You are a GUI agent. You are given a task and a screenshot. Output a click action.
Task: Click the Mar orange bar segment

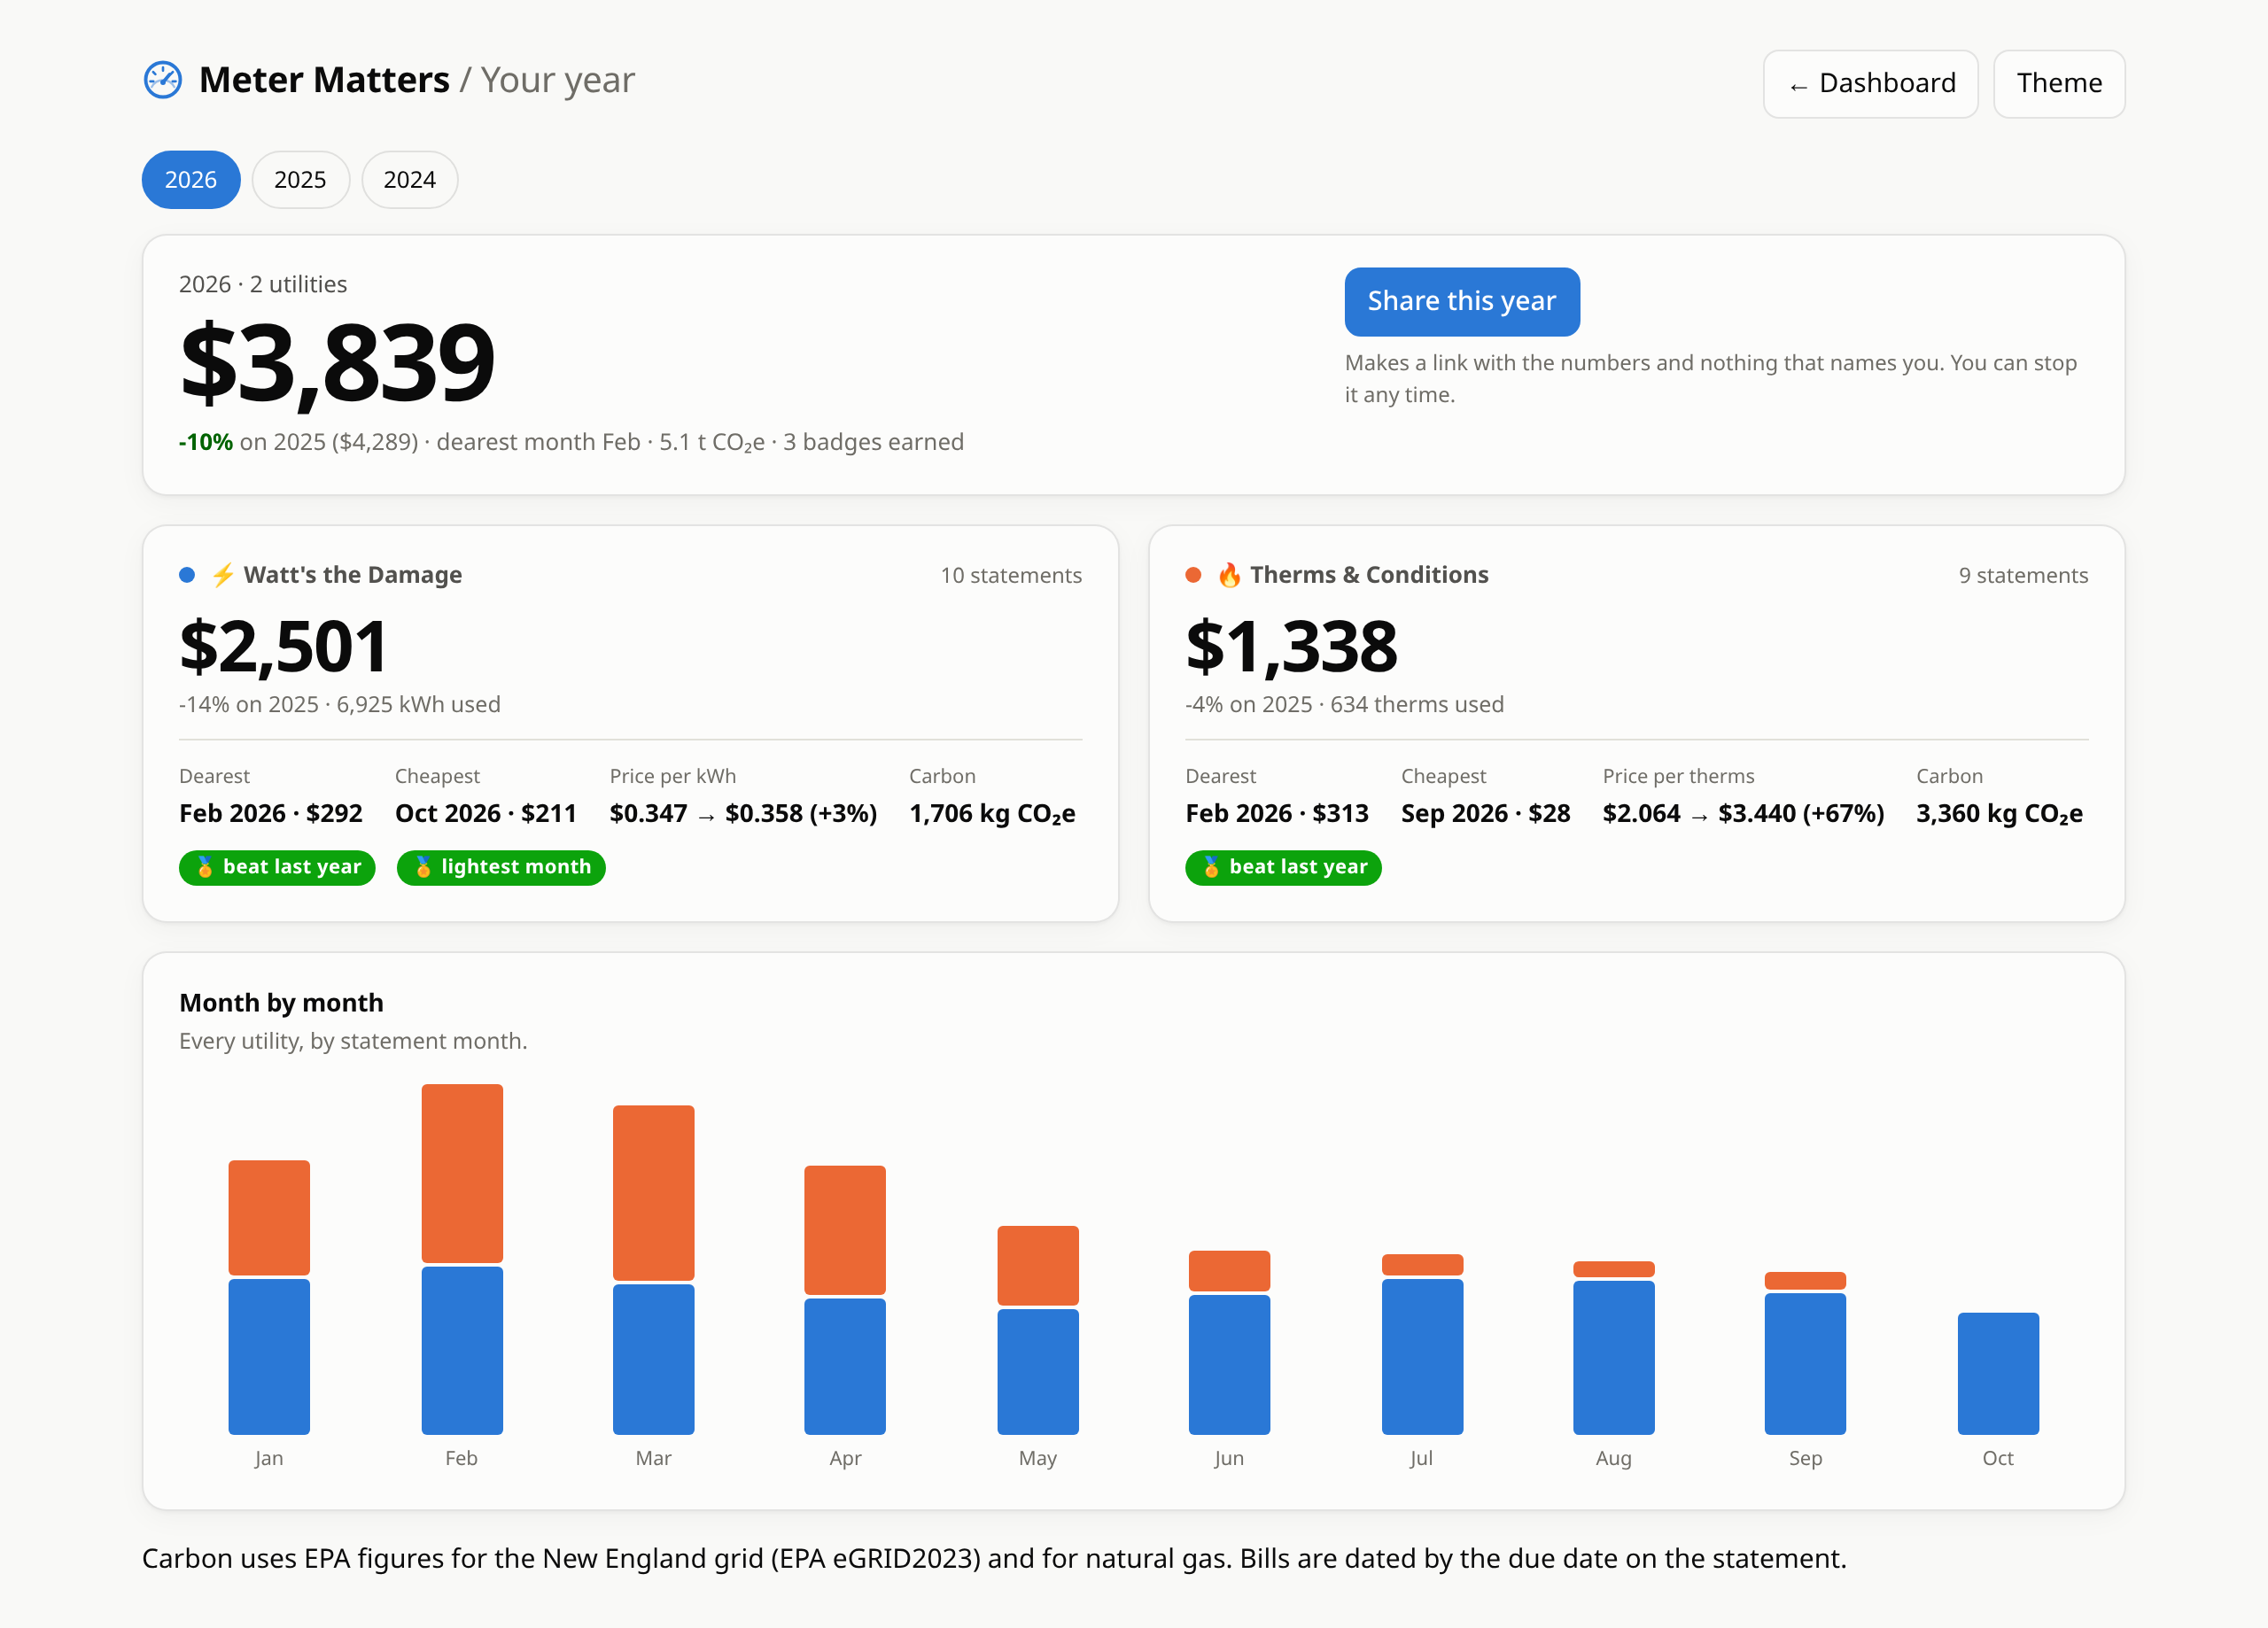tap(654, 1192)
